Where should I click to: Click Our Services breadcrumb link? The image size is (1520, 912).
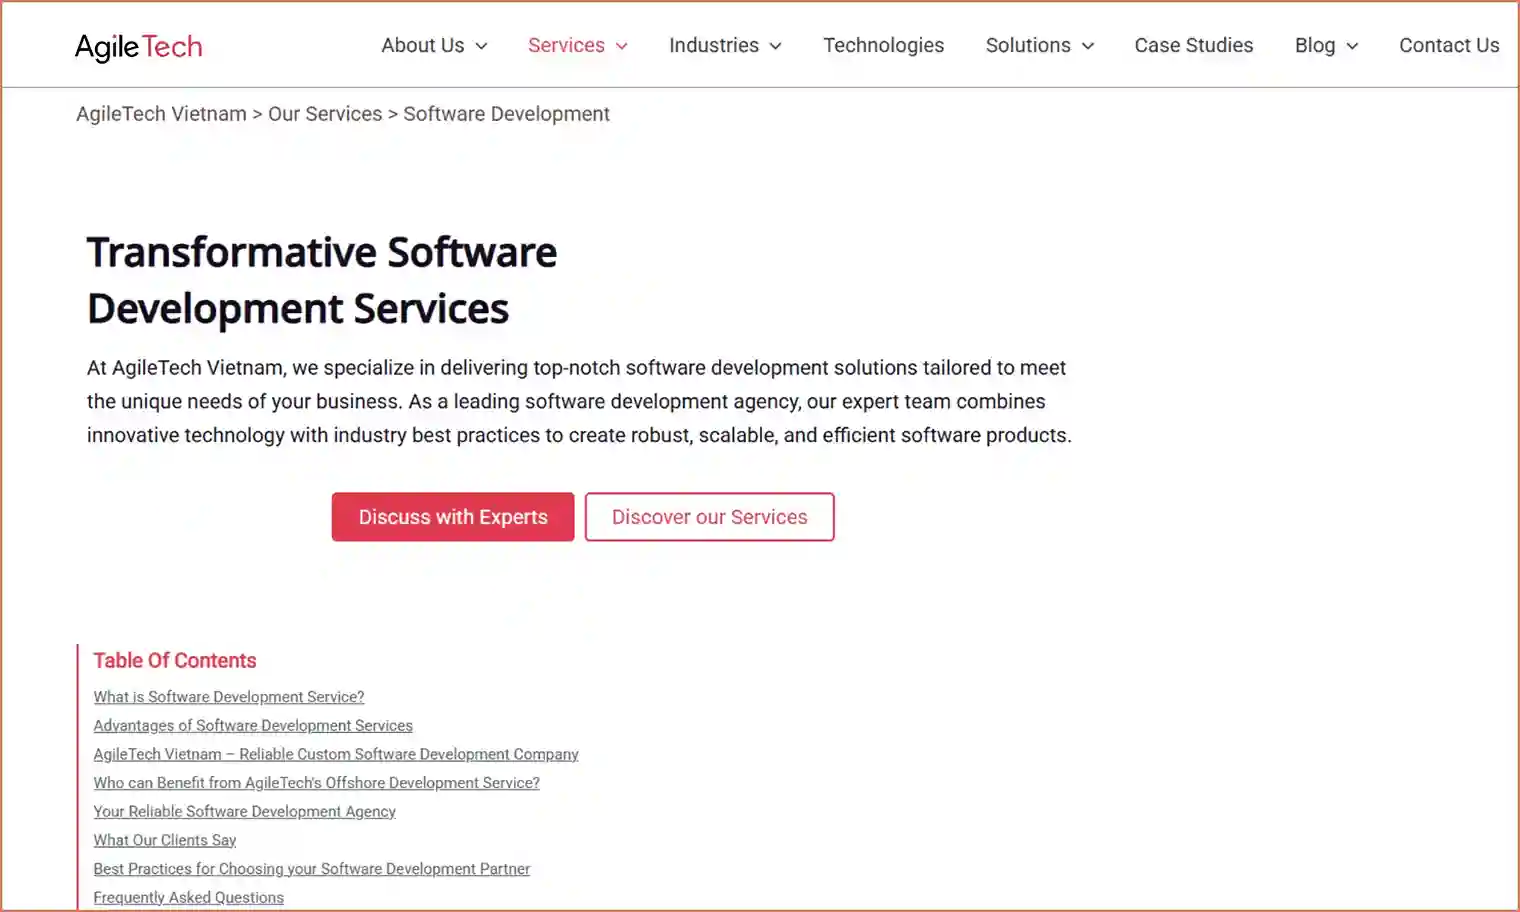point(325,114)
